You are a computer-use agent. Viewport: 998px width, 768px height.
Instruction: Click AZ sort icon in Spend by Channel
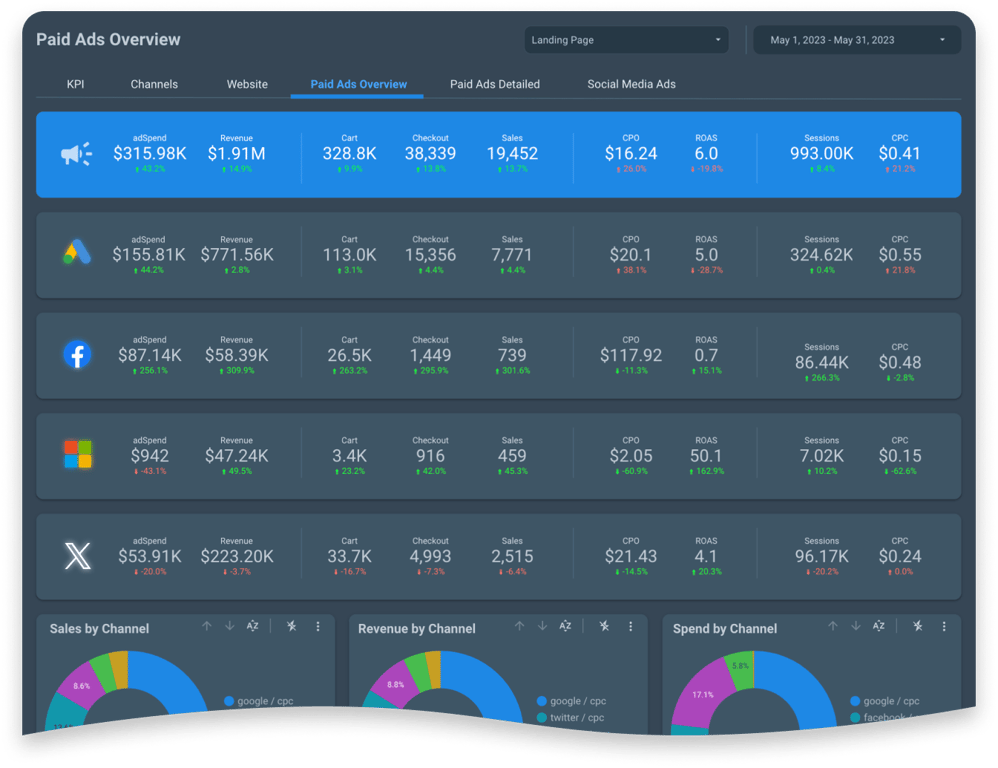pos(878,626)
